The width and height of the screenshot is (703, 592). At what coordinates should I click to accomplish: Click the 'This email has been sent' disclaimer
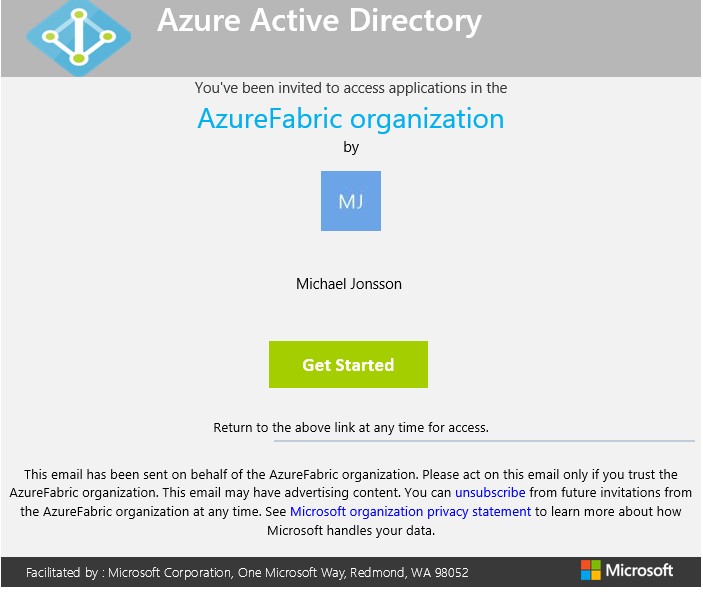tap(351, 502)
